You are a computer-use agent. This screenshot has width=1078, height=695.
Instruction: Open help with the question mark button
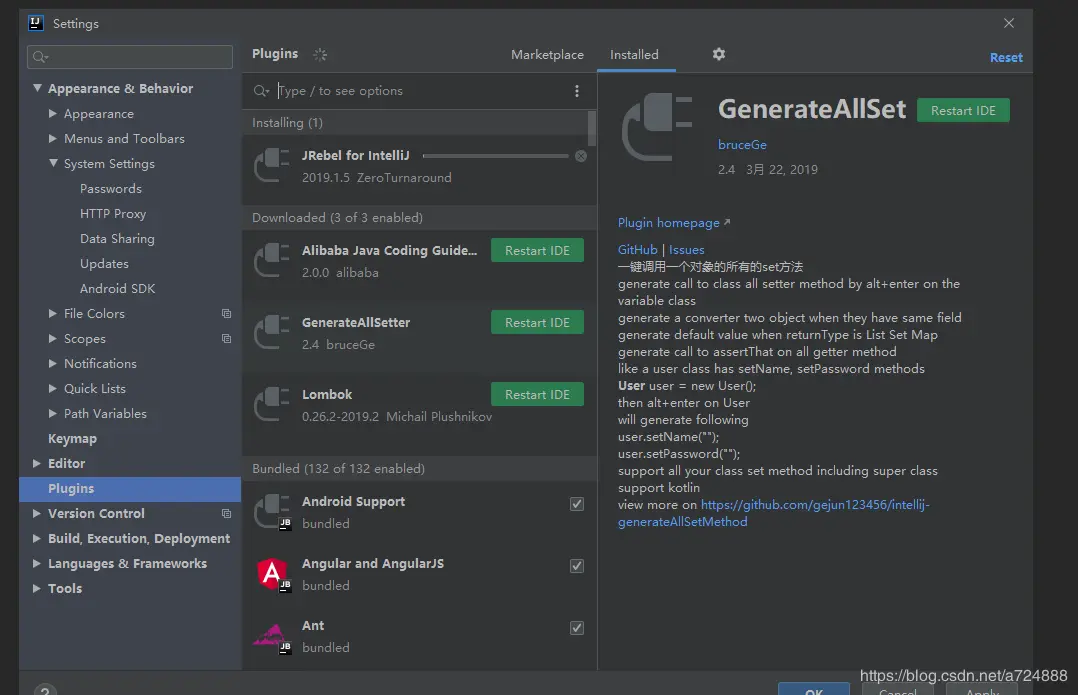point(45,690)
